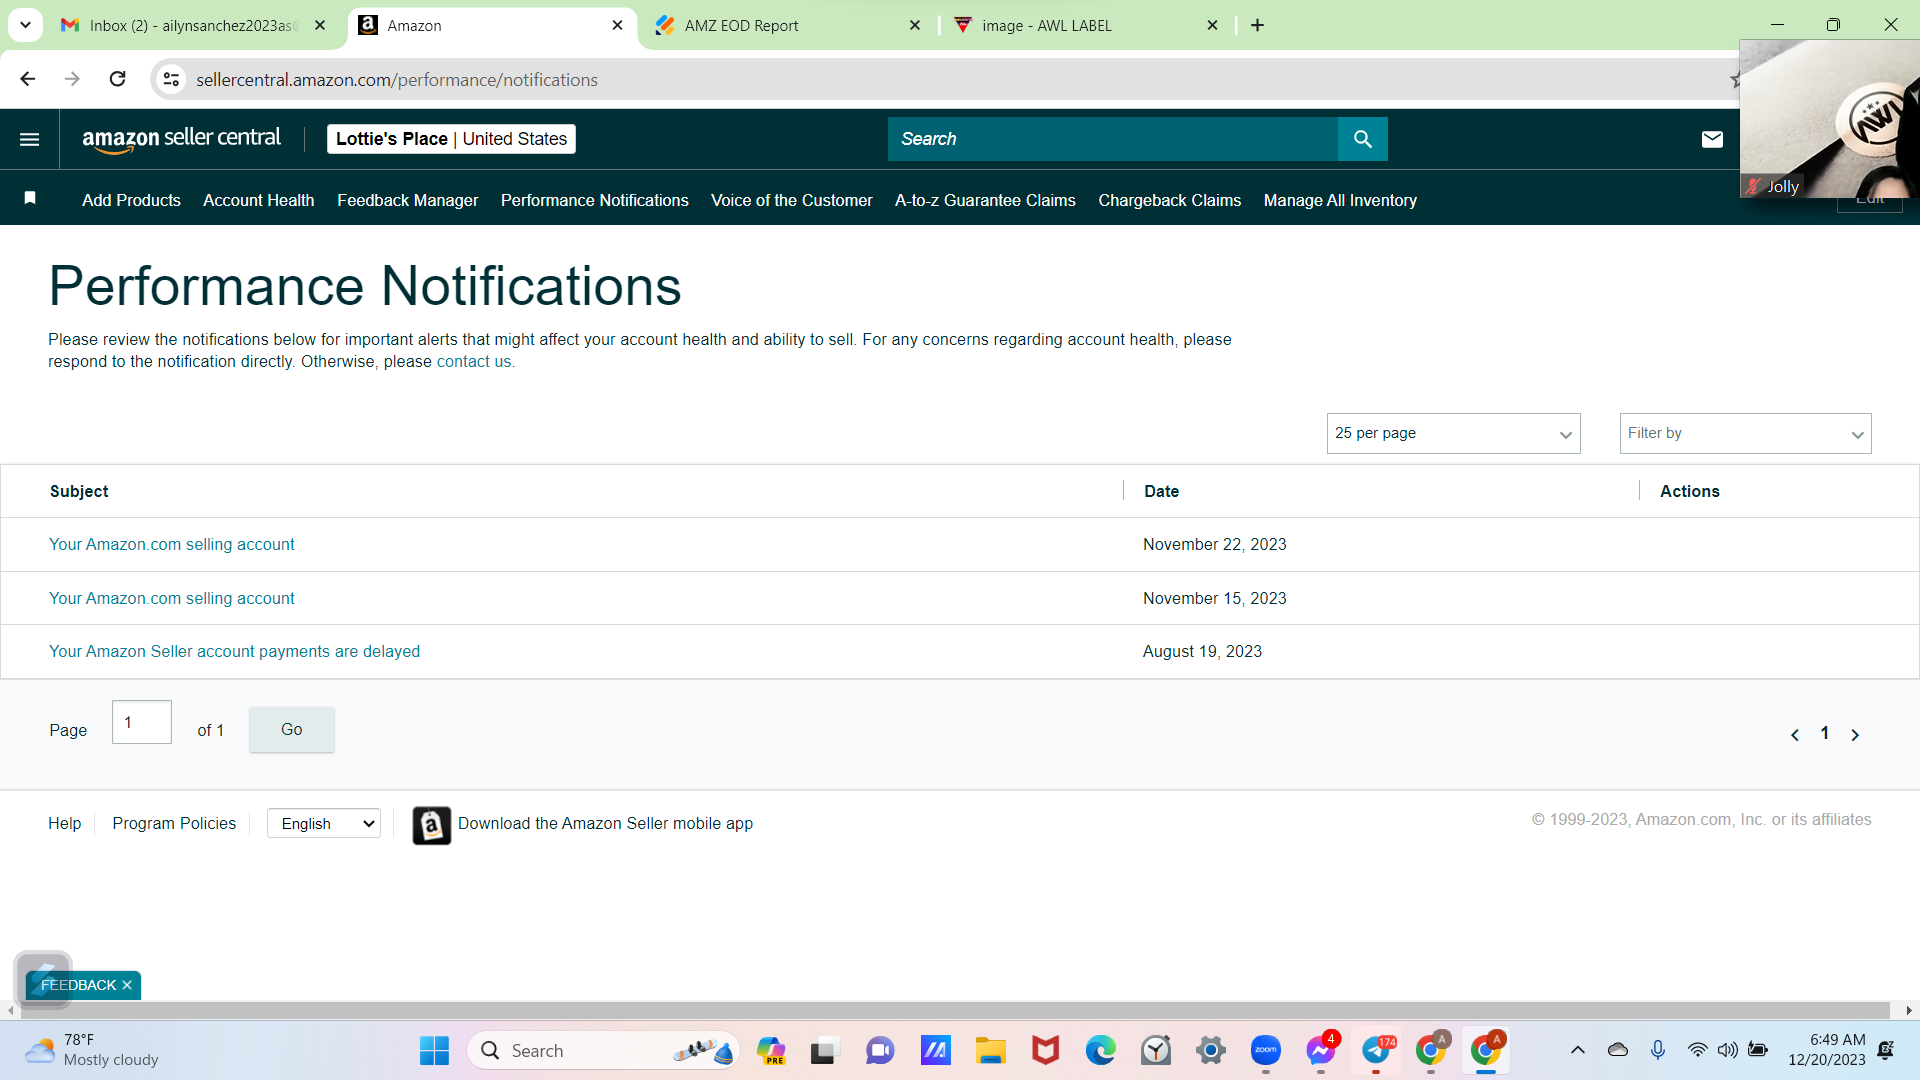Click the Seller Central search field

pyautogui.click(x=1112, y=139)
